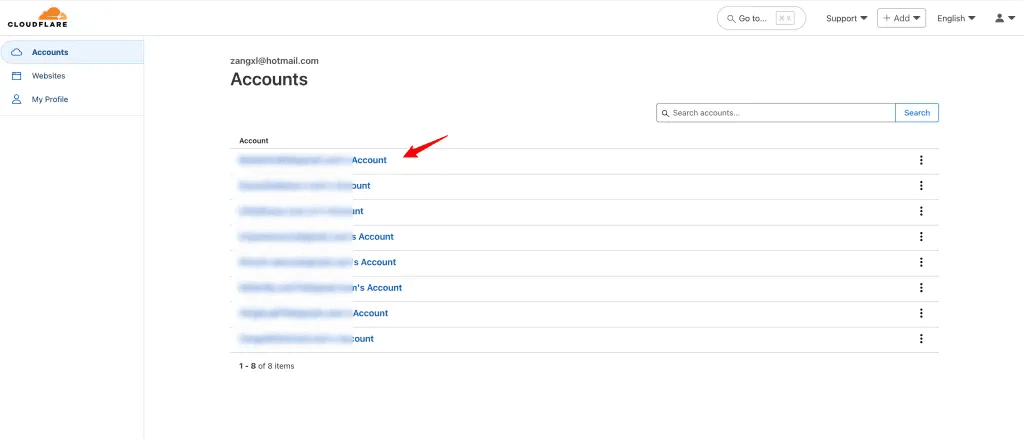
Task: Open three-dot menu for sixth account
Action: [x=921, y=288]
